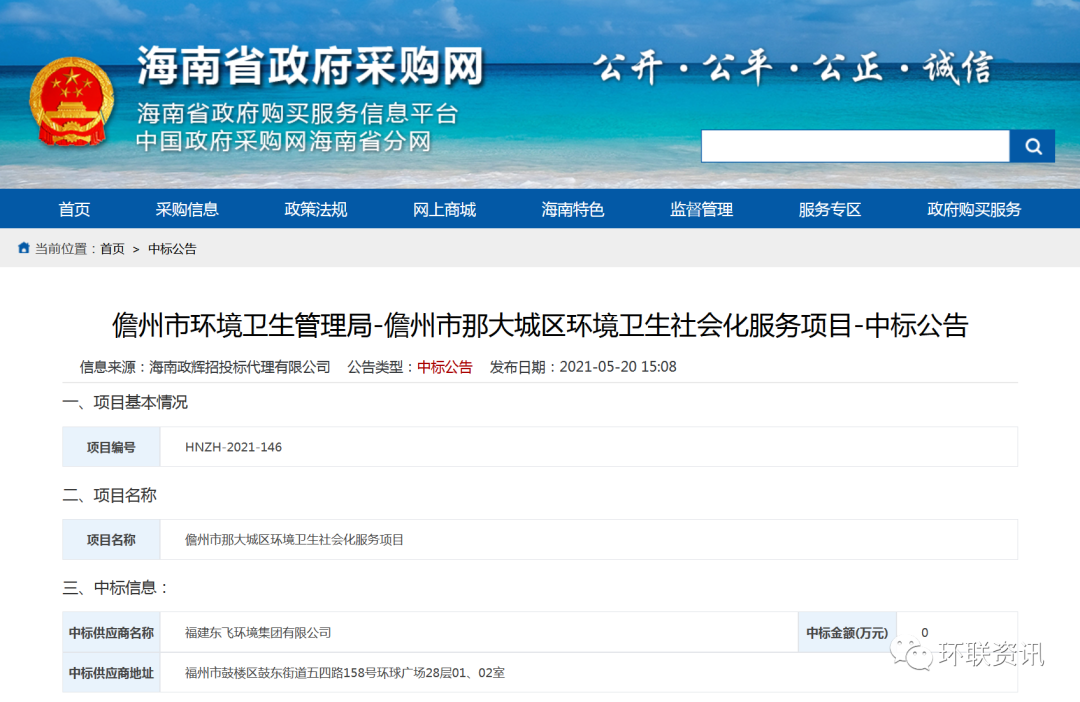Click the home icon in breadcrumb
This screenshot has width=1080, height=702.
point(24,248)
